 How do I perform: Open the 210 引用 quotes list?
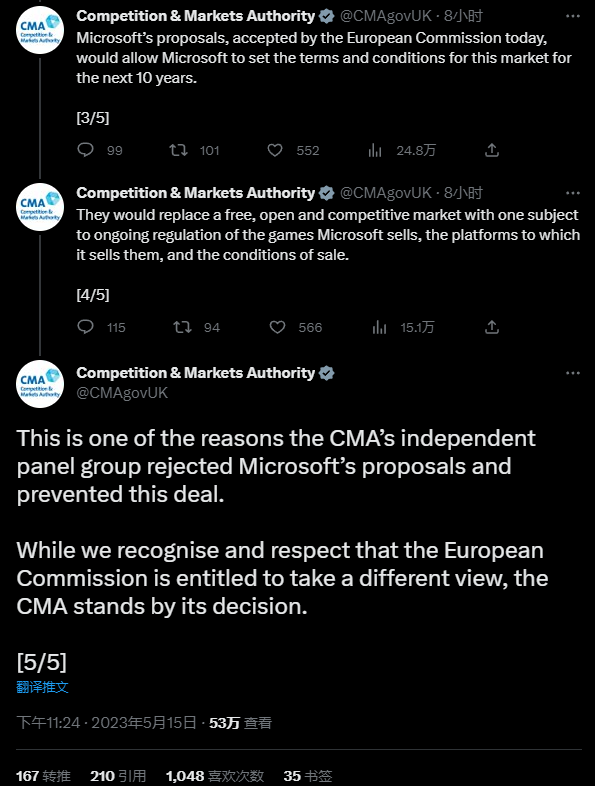(118, 776)
